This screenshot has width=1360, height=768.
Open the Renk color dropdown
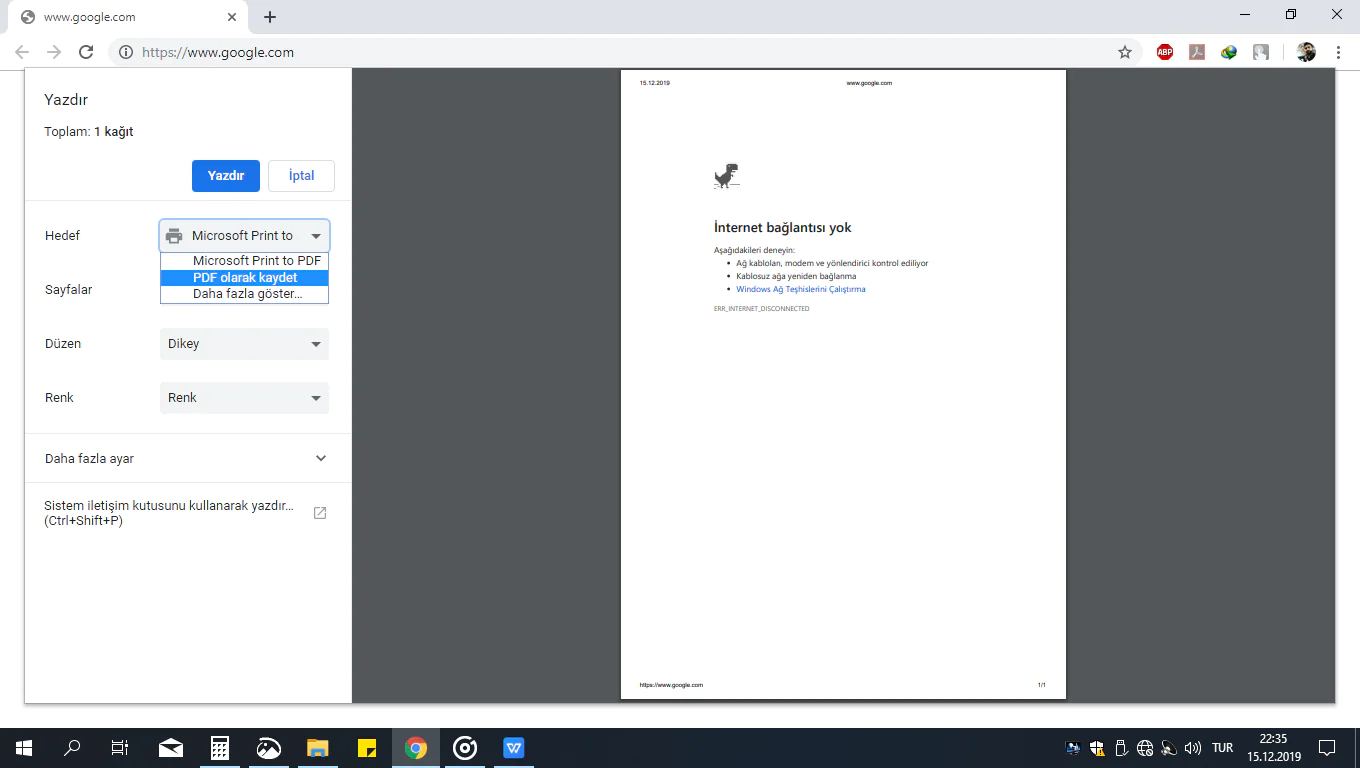pos(244,398)
